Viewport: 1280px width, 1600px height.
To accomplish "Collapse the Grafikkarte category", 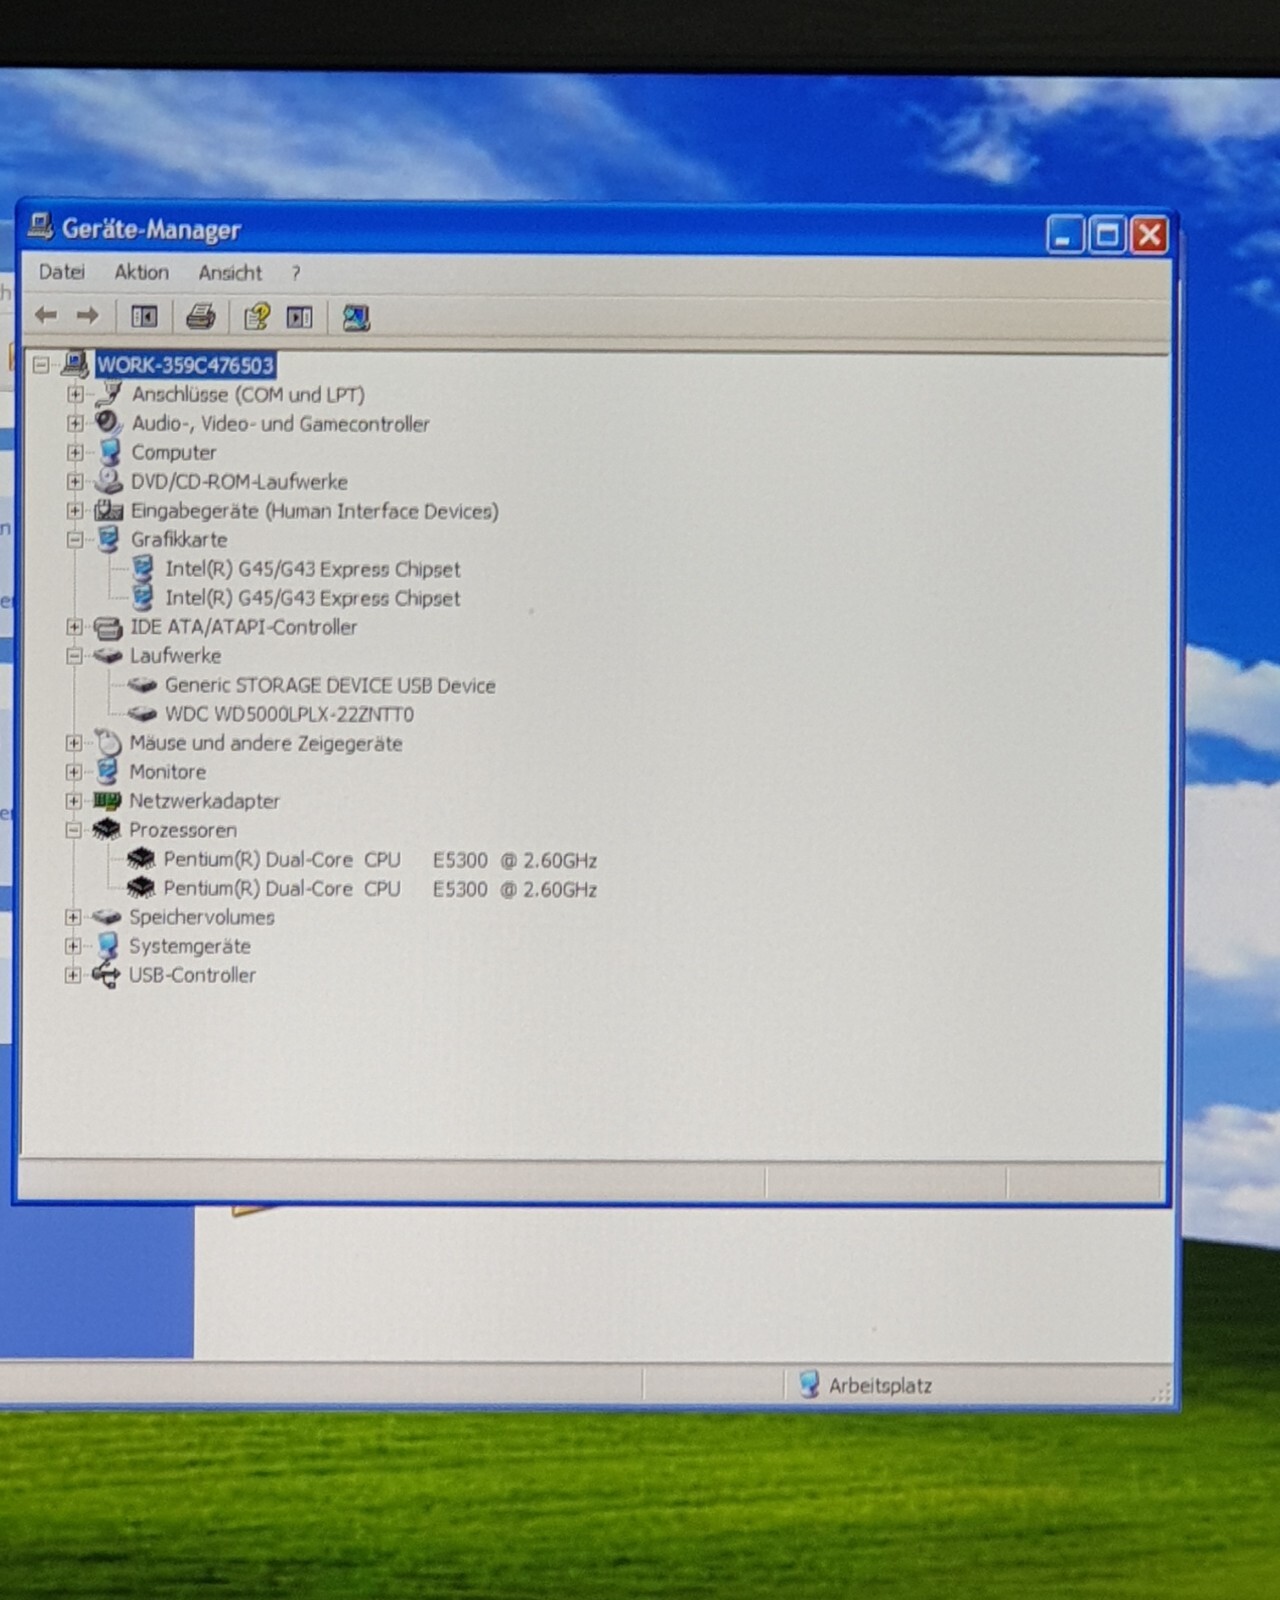I will 75,540.
